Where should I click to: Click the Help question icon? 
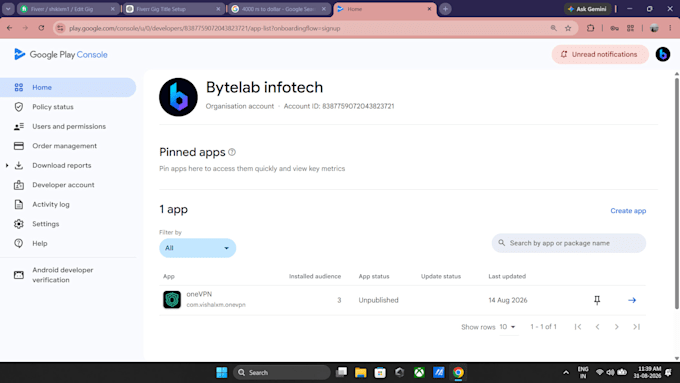click(x=19, y=243)
